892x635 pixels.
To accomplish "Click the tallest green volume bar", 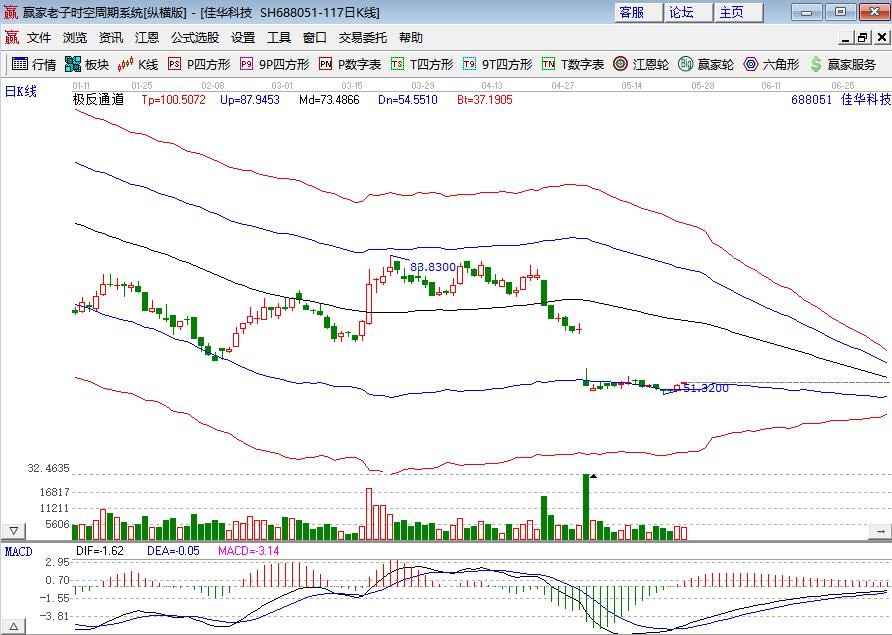I will (x=586, y=506).
